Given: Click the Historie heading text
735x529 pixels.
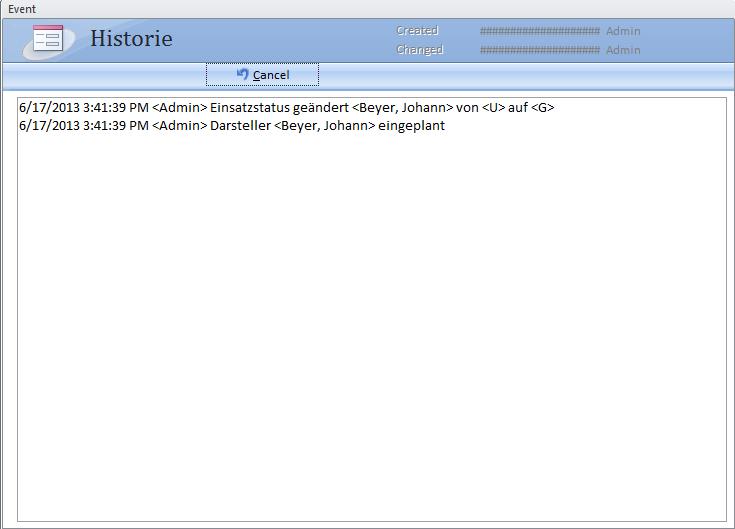Looking at the screenshot, I should pos(131,39).
